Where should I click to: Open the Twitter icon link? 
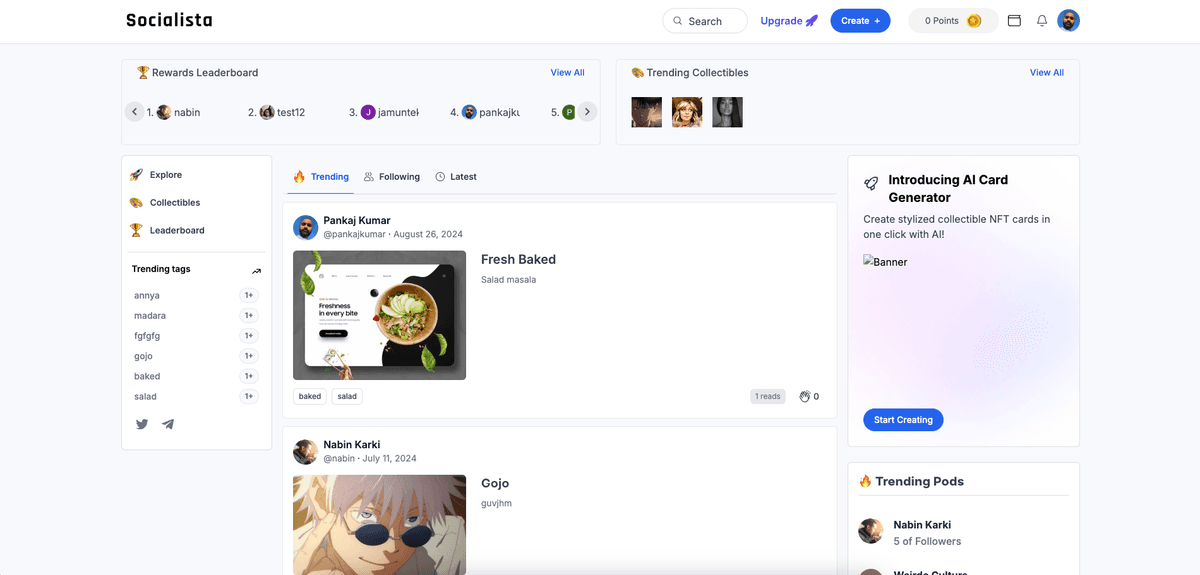point(142,424)
